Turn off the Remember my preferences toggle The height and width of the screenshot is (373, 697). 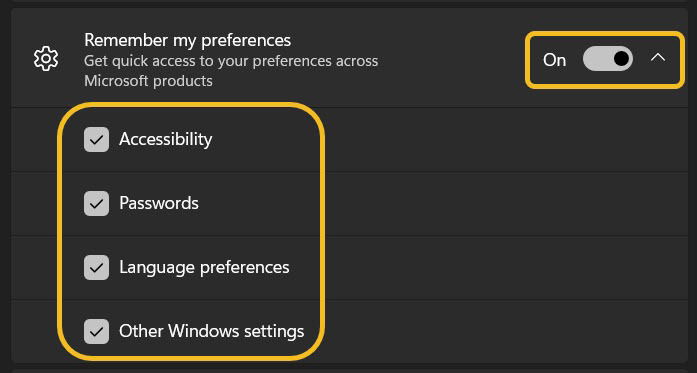608,59
